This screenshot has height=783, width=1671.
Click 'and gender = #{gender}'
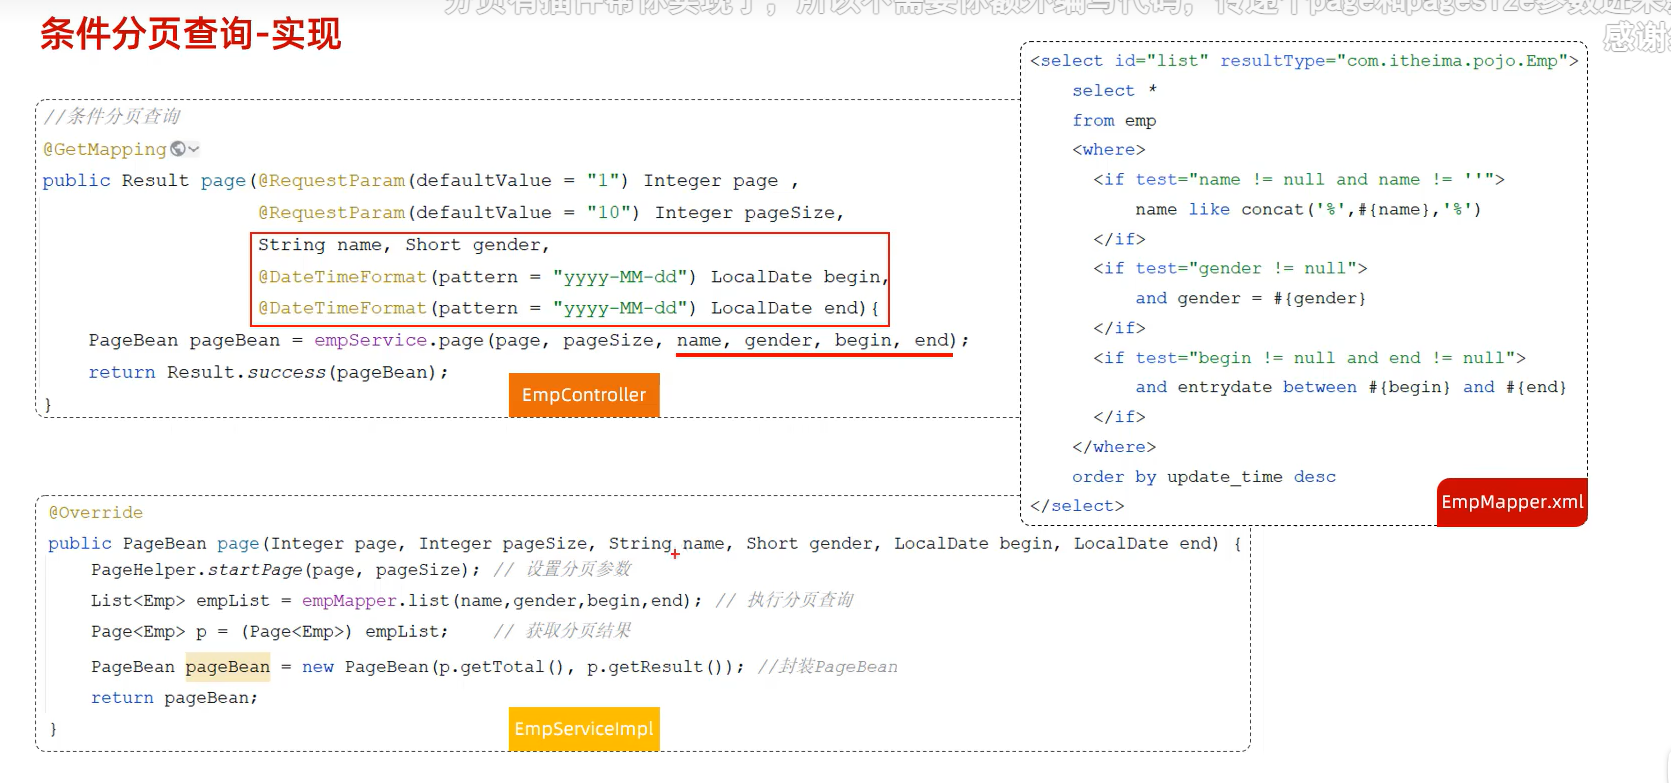[x=1250, y=299]
